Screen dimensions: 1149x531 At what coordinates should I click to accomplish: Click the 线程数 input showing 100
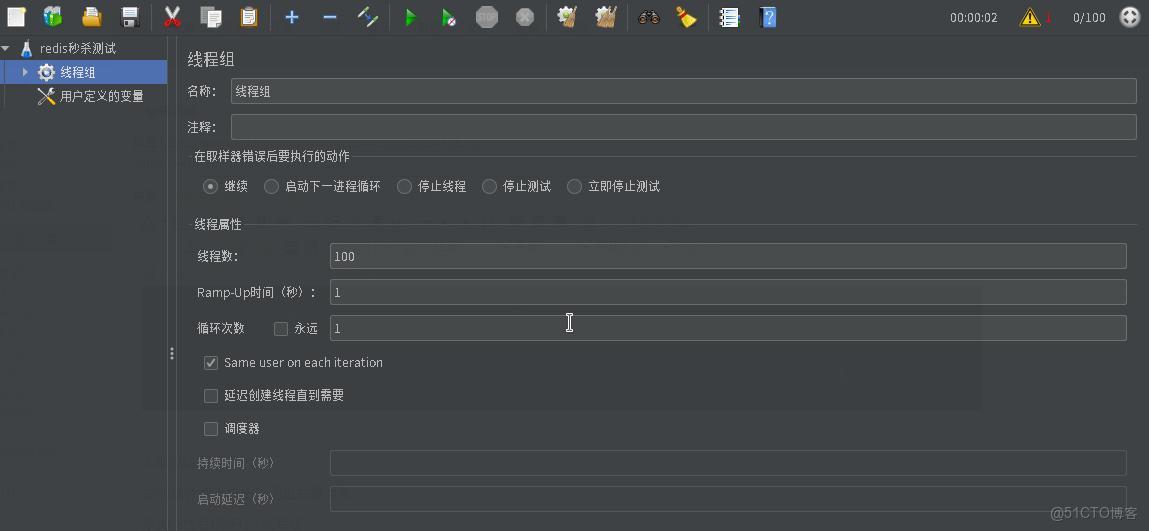728,256
